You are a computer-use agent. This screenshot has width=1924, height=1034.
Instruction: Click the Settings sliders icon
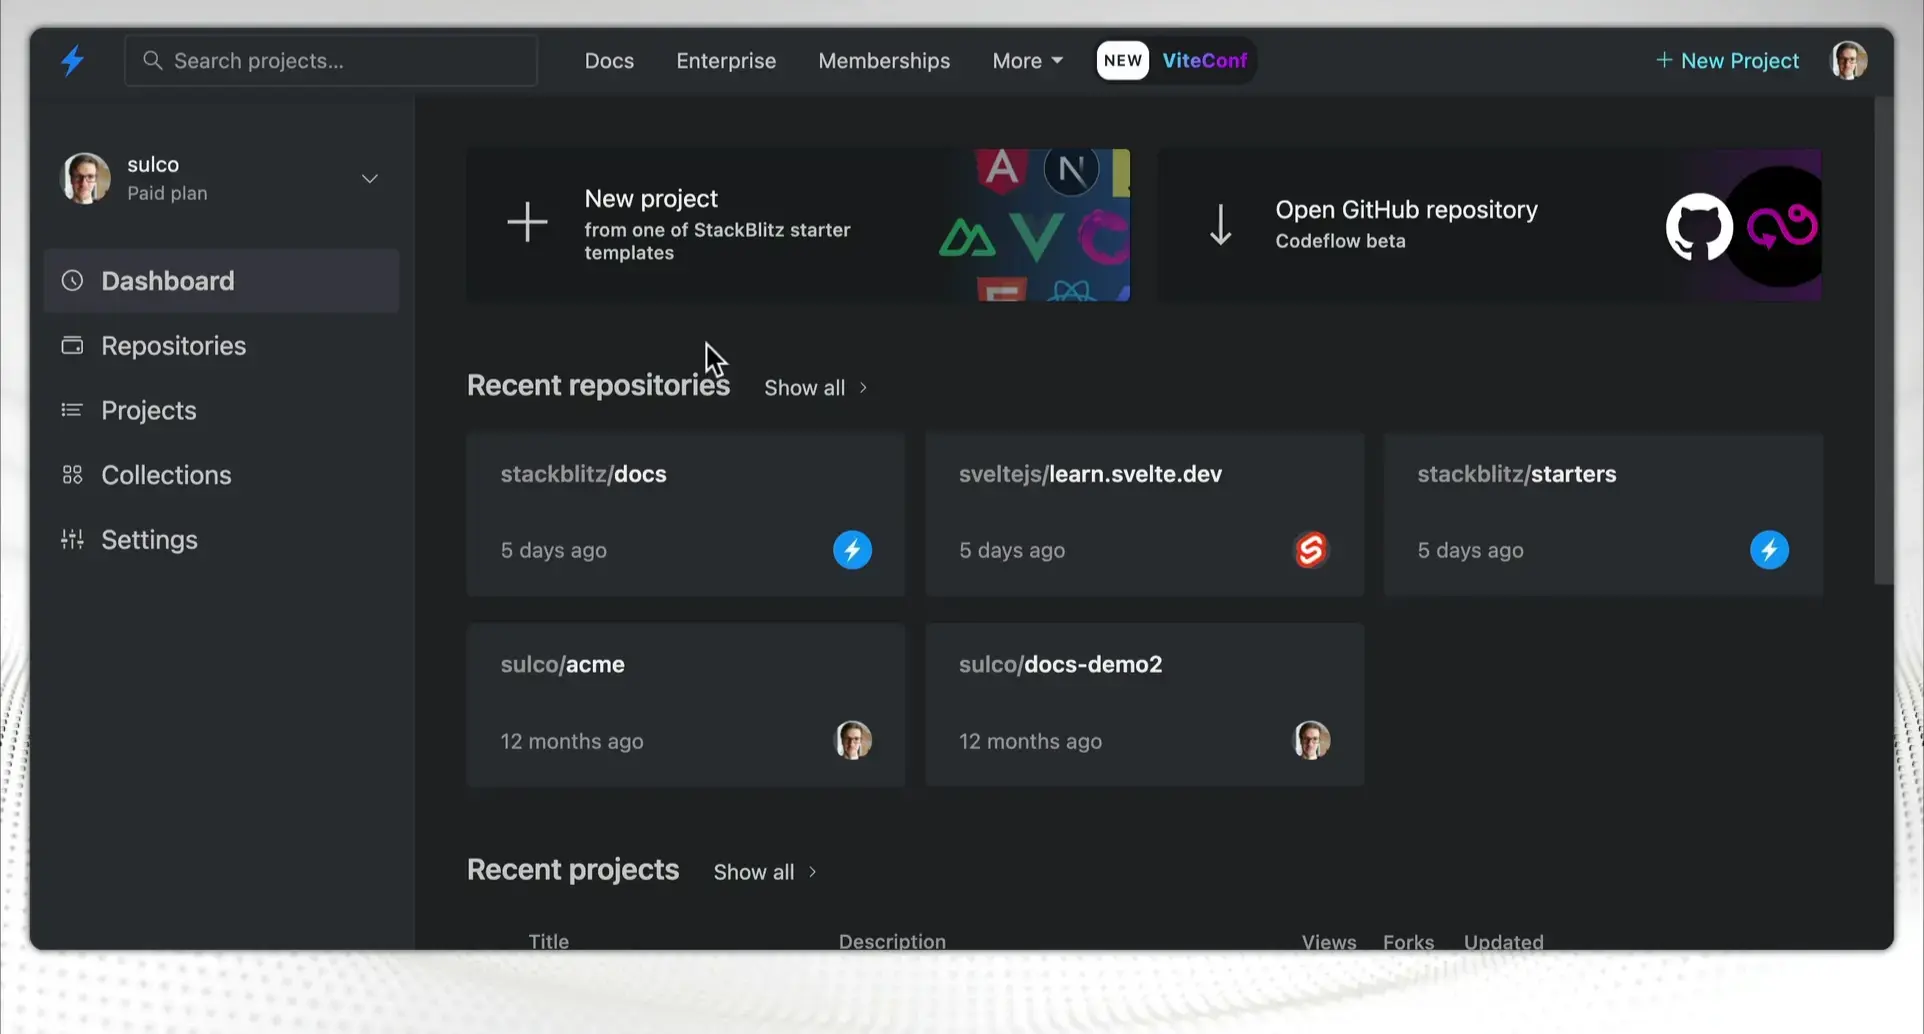tap(72, 540)
